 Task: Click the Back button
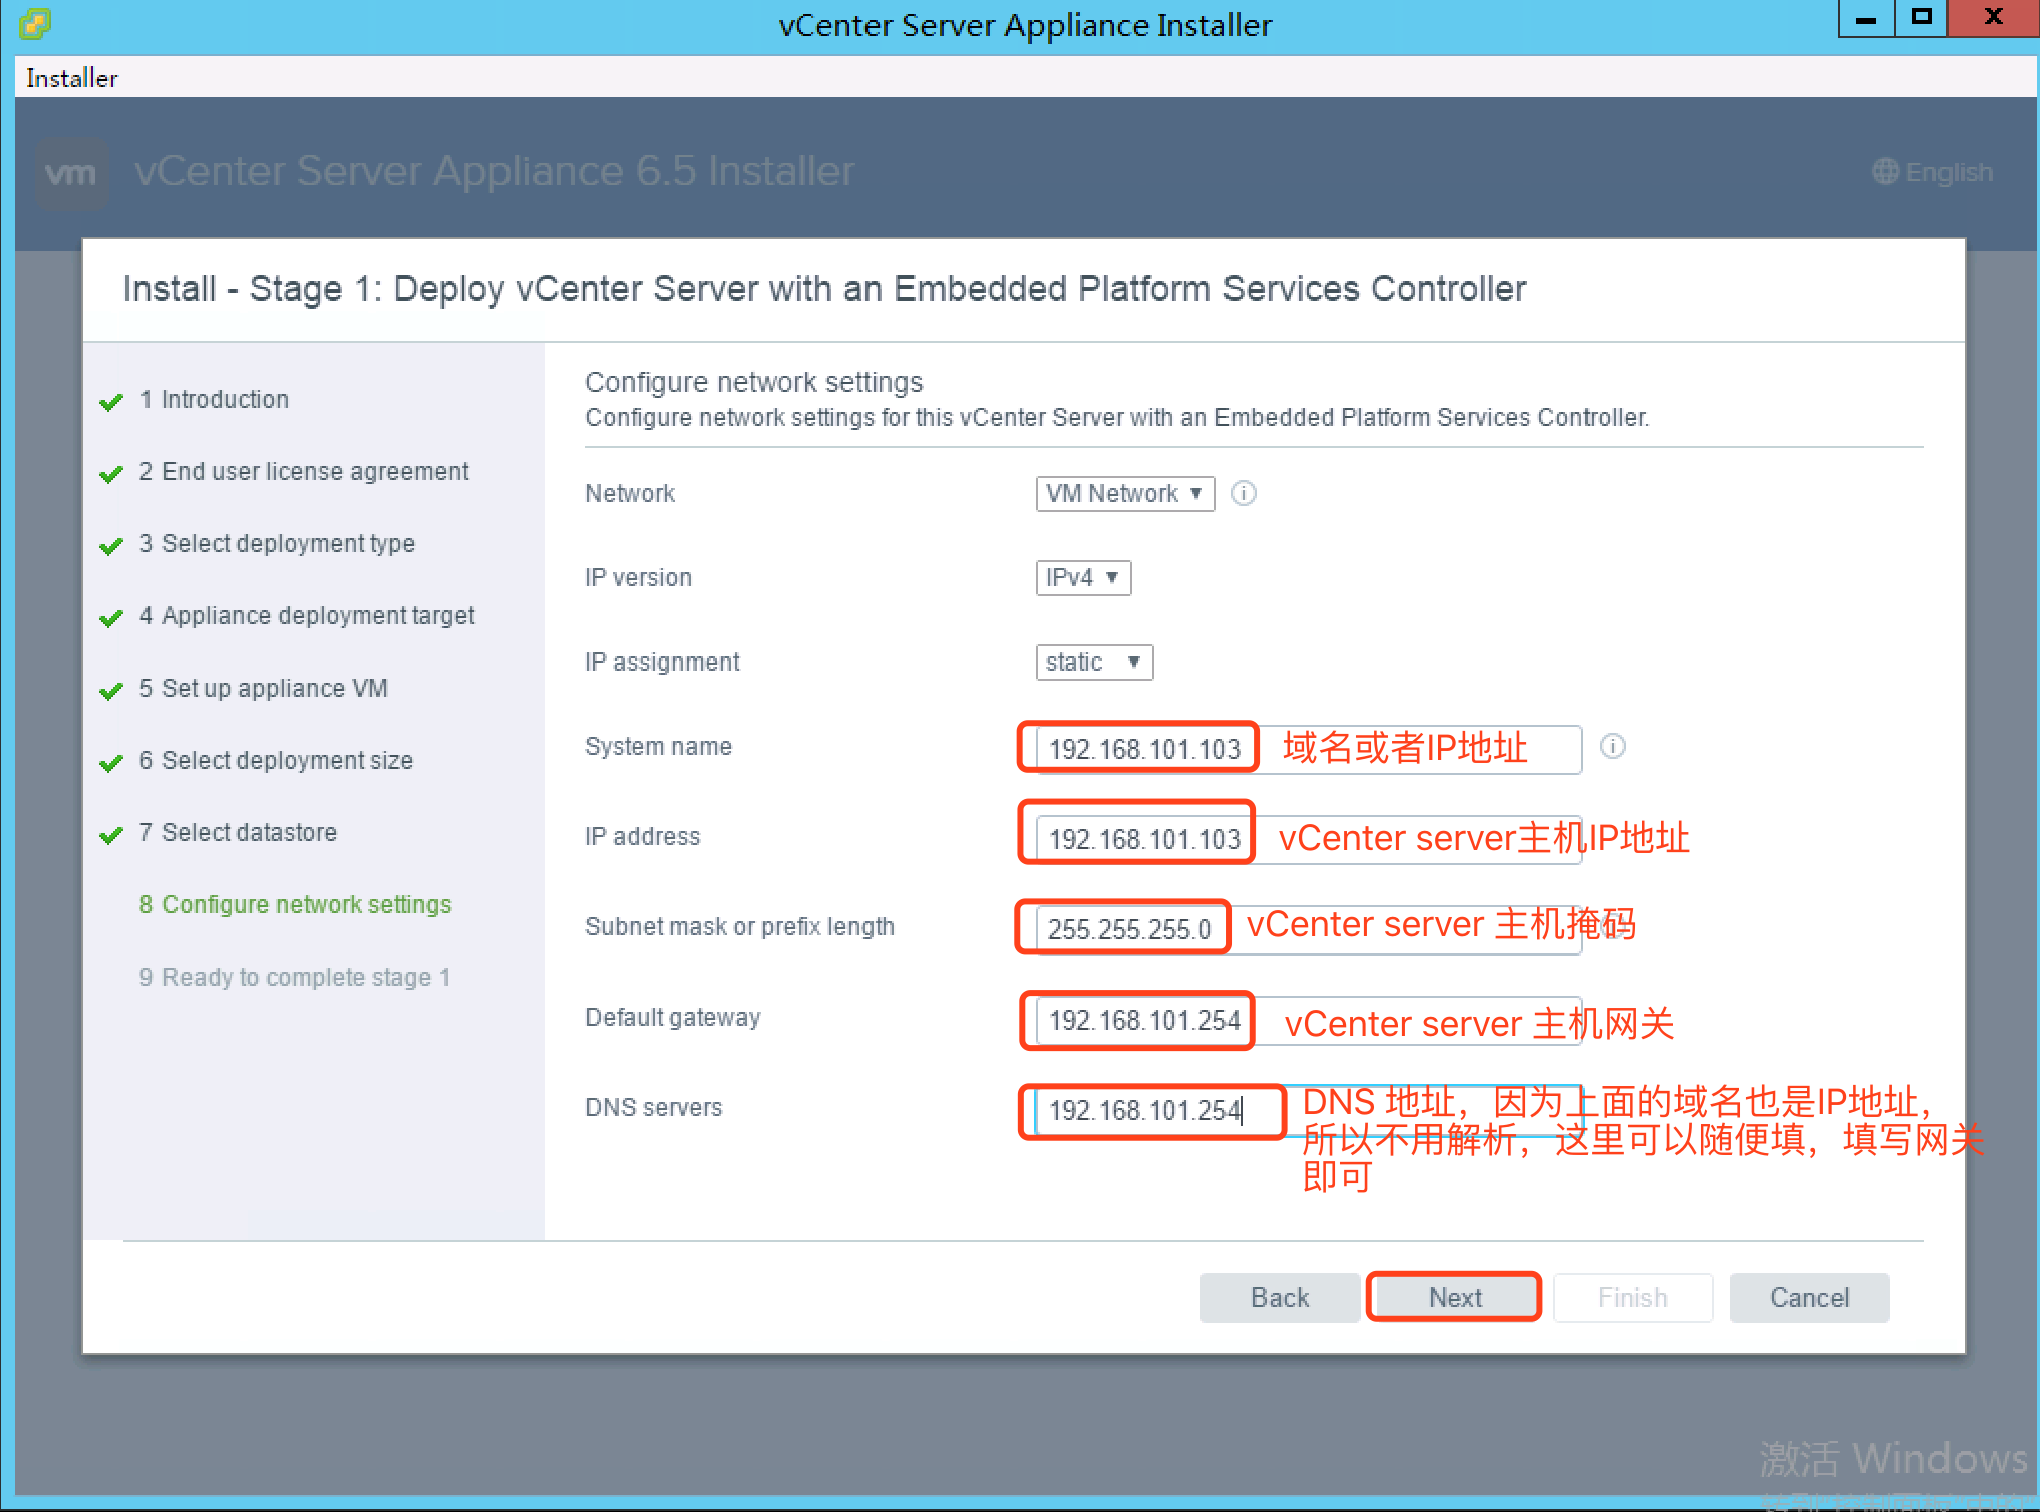(1279, 1297)
